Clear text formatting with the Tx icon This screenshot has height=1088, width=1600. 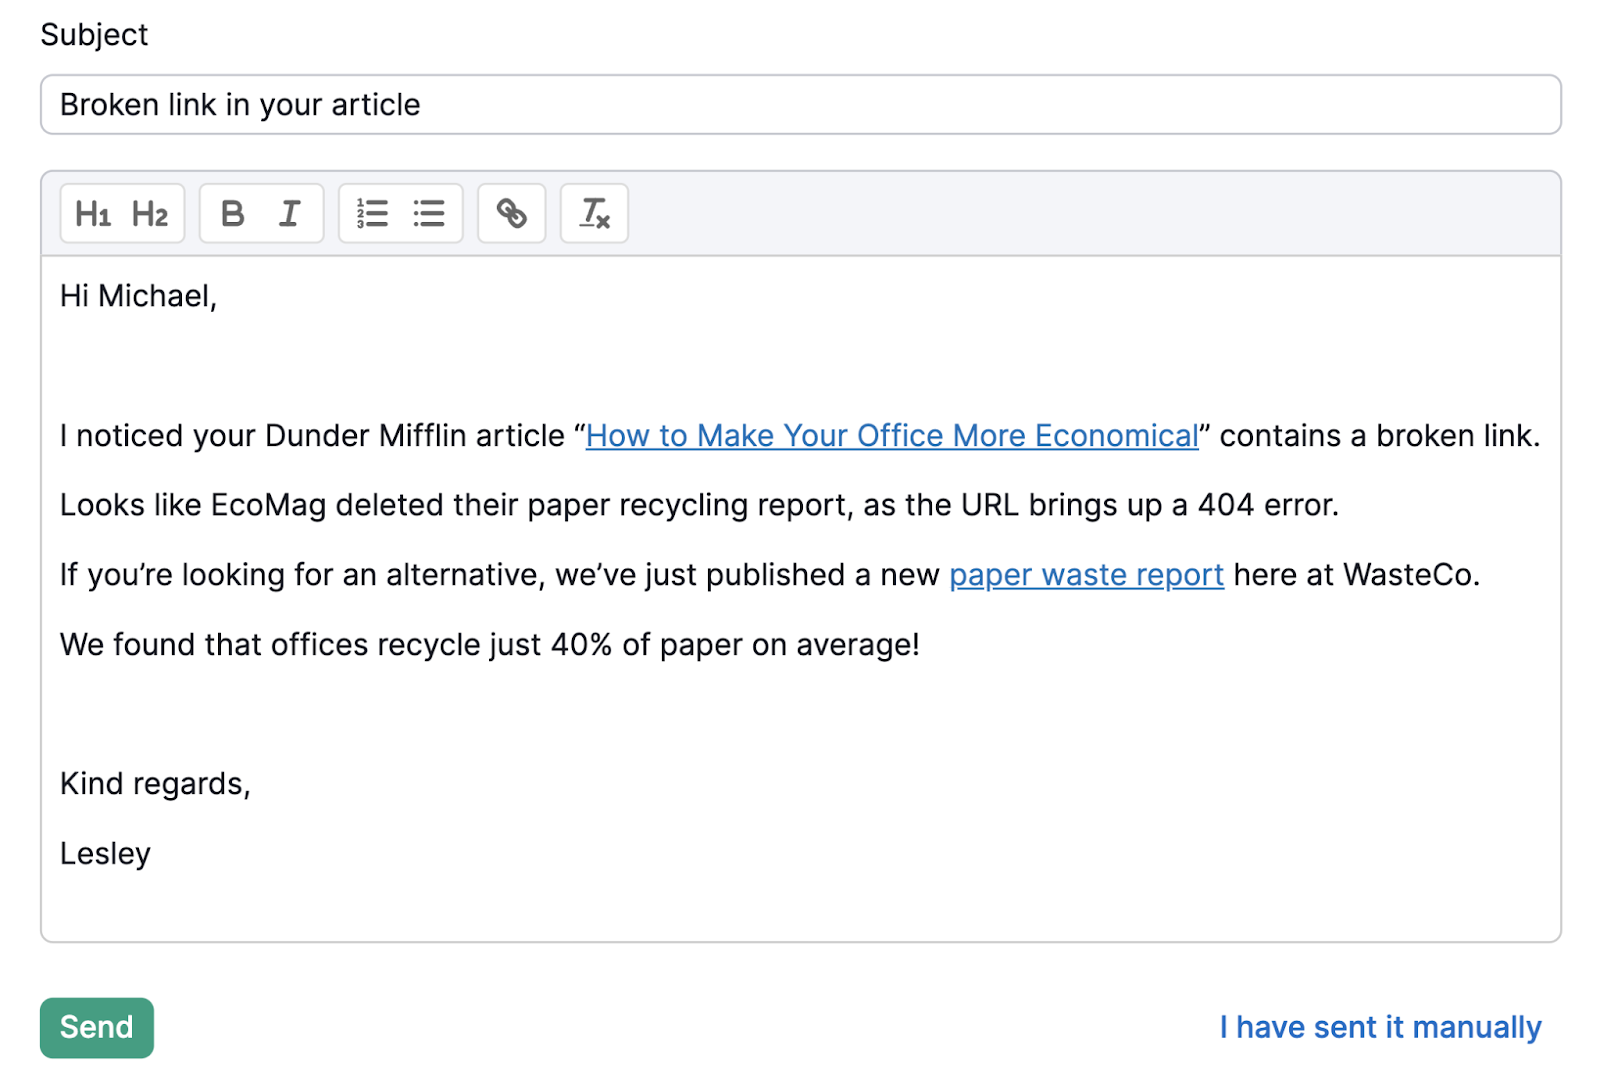pos(594,212)
